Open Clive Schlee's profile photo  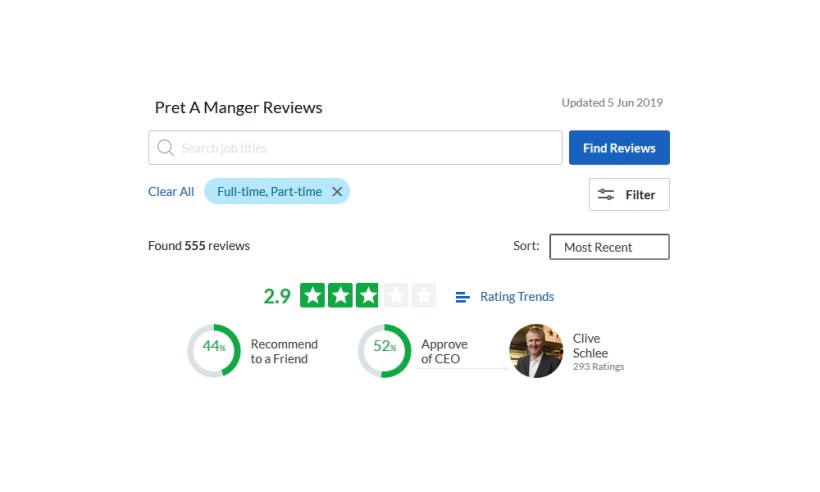point(536,351)
